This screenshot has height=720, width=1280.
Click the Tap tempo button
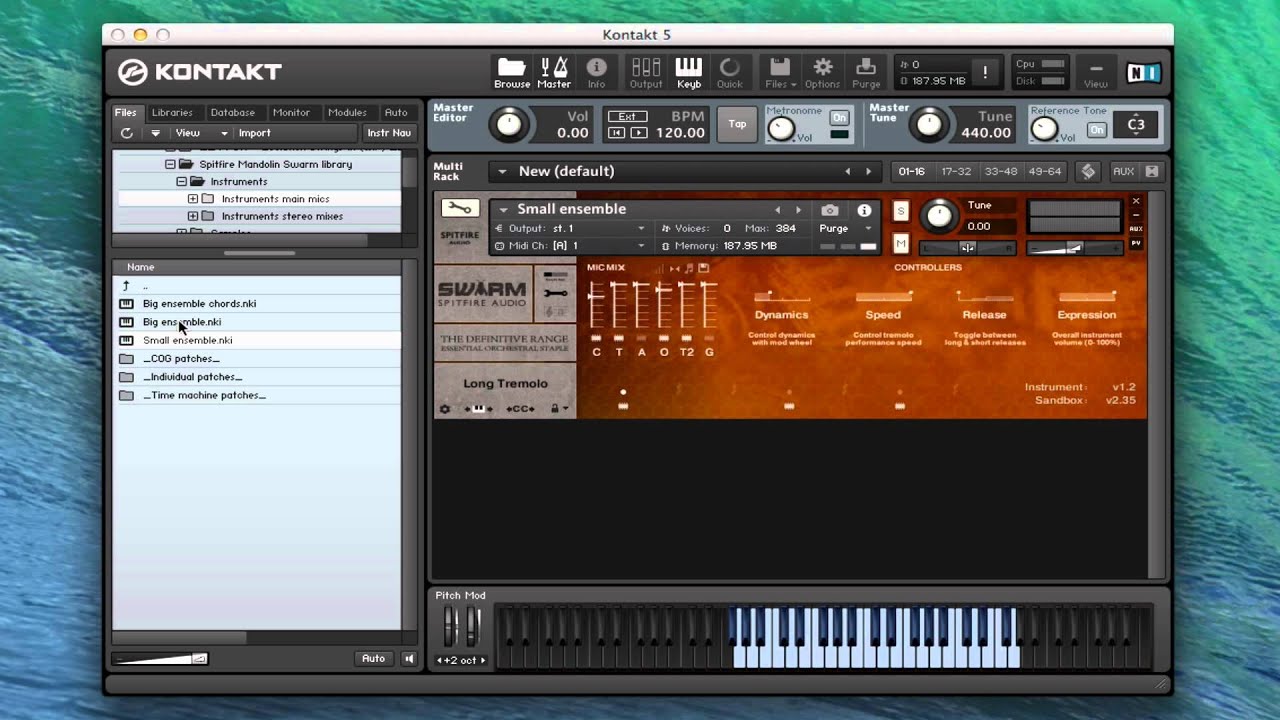737,124
